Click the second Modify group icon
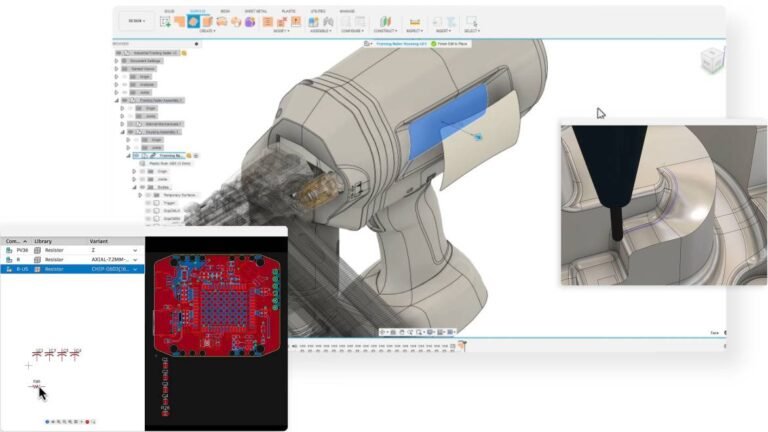768x432 pixels. click(282, 22)
